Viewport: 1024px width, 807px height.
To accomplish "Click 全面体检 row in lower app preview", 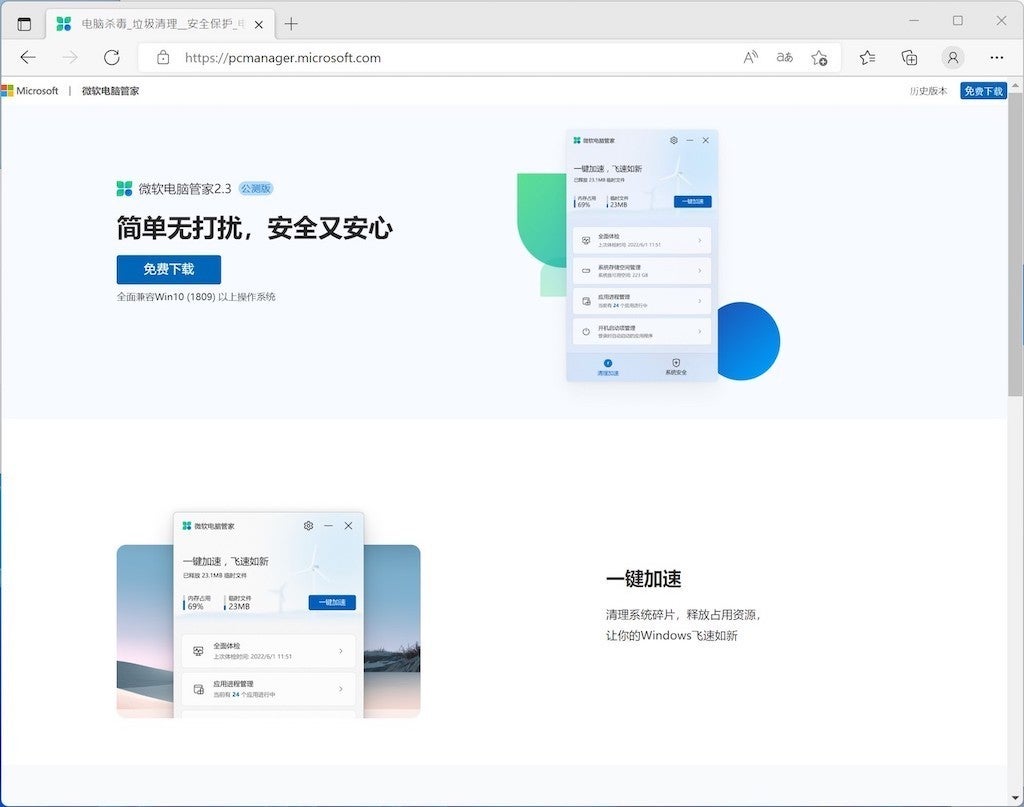I will (268, 651).
